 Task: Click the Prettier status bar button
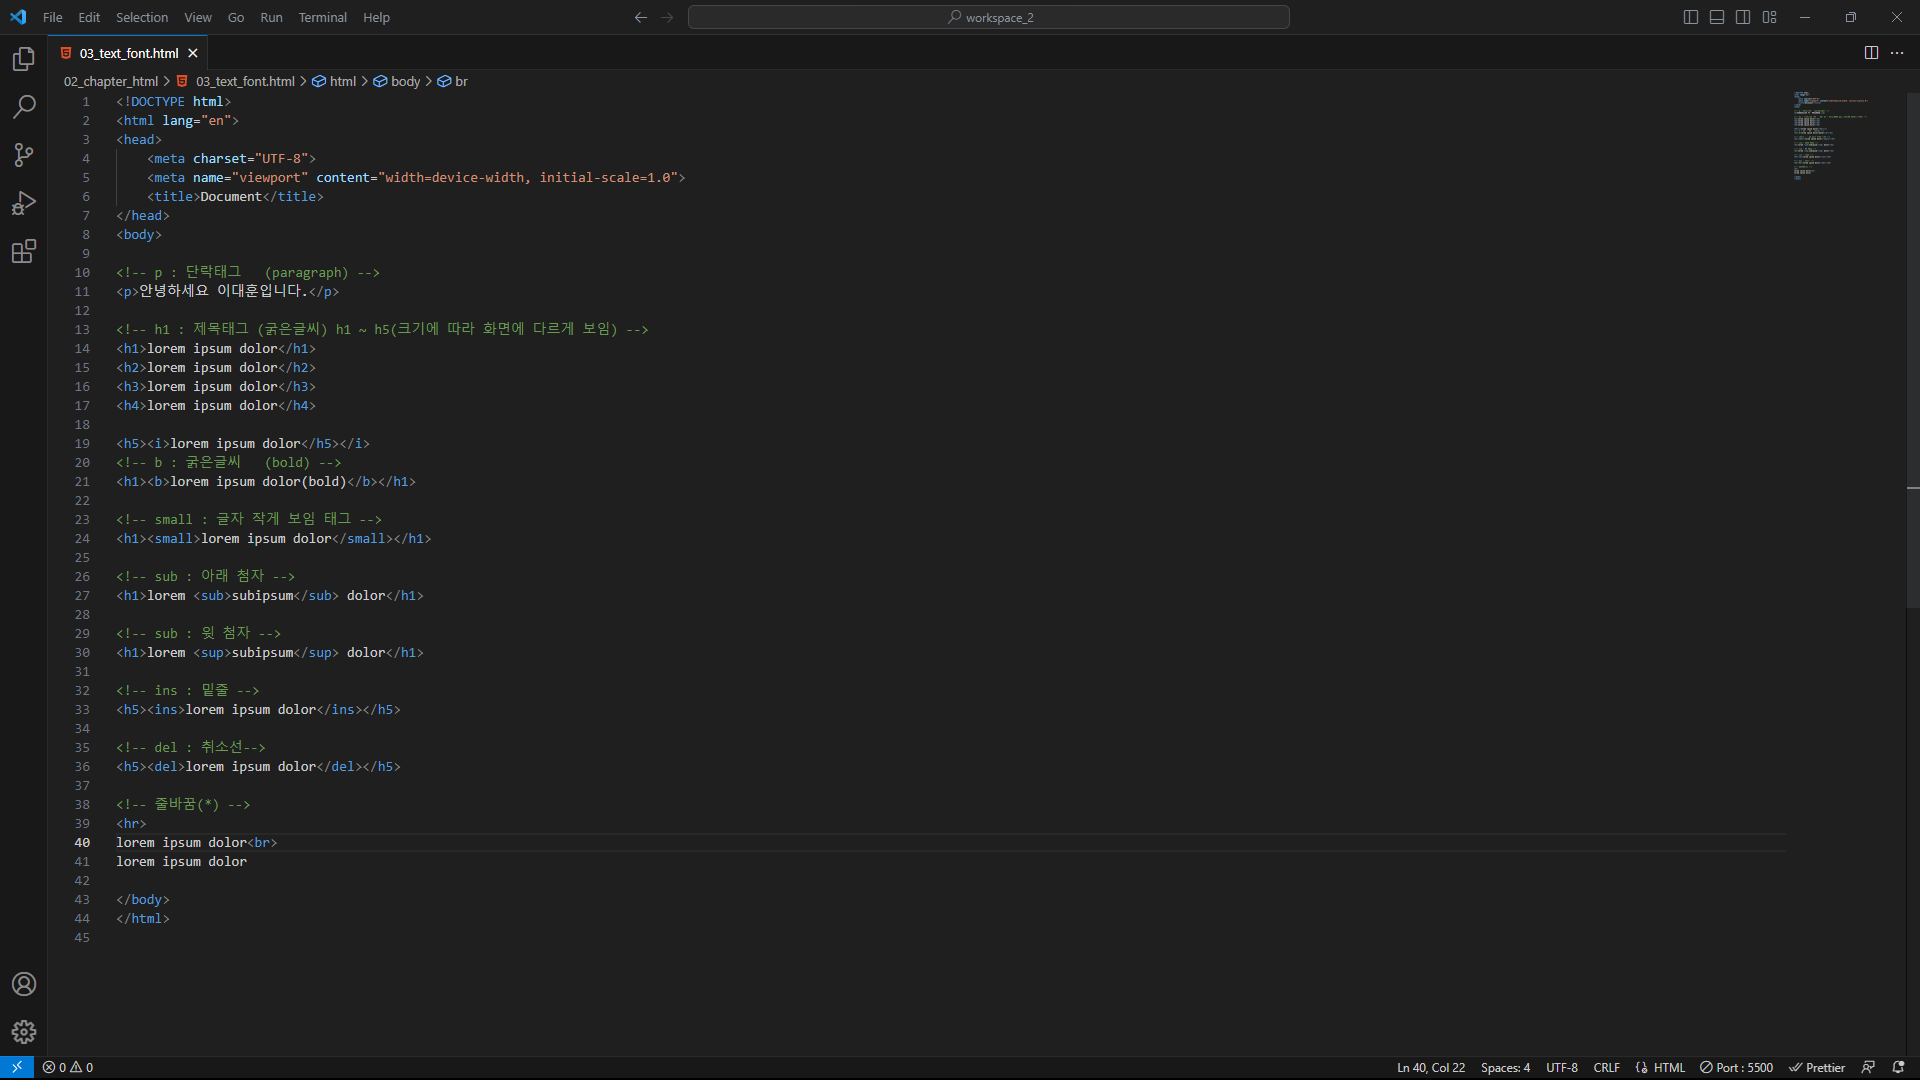pos(1817,1067)
